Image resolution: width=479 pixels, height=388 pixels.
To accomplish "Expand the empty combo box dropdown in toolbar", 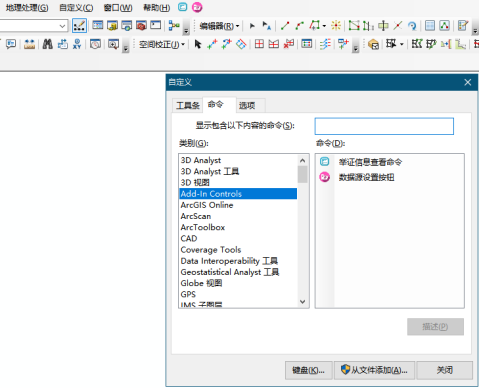I will pyautogui.click(x=62, y=26).
